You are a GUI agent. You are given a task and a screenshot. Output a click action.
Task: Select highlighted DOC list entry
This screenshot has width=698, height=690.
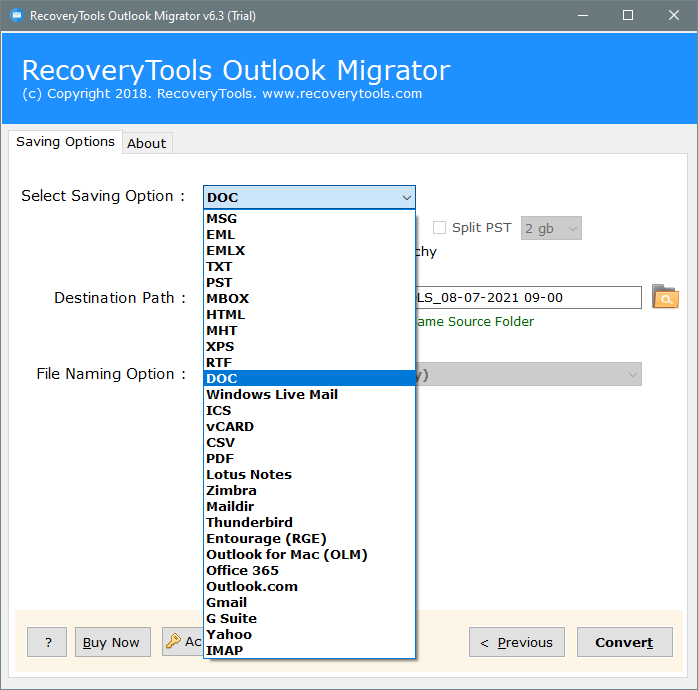coord(309,378)
